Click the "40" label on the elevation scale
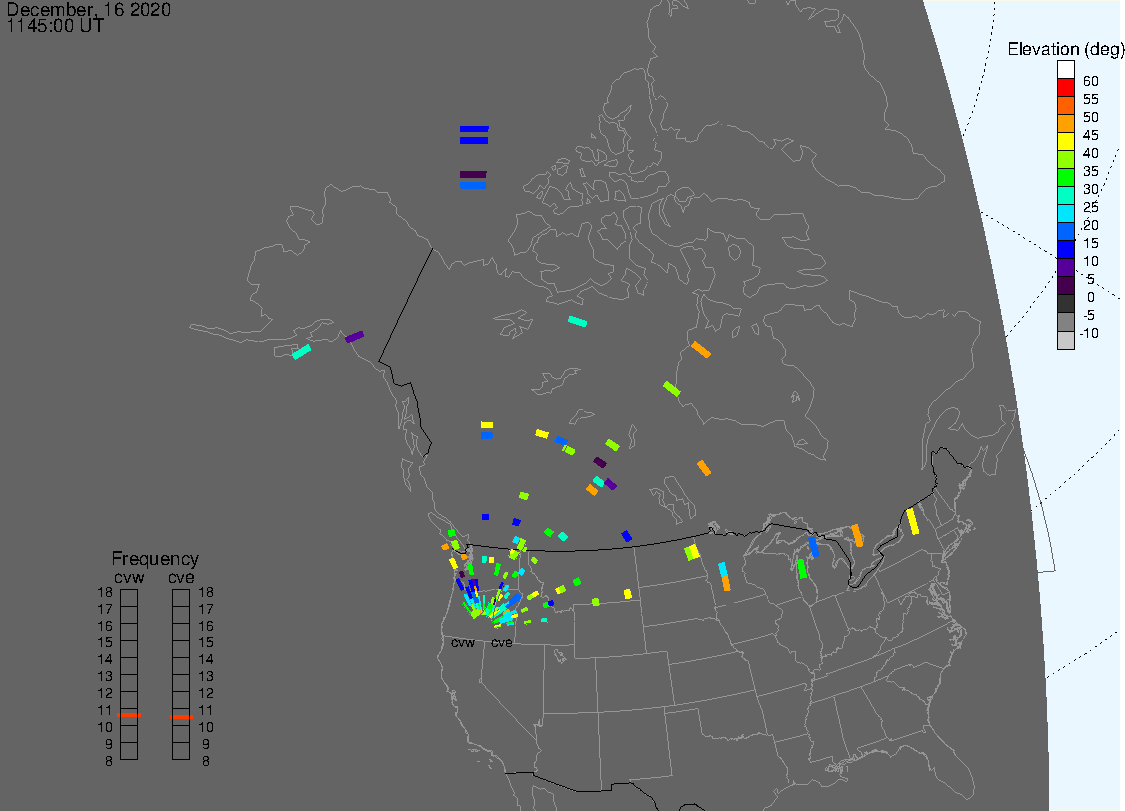 tap(1091, 153)
